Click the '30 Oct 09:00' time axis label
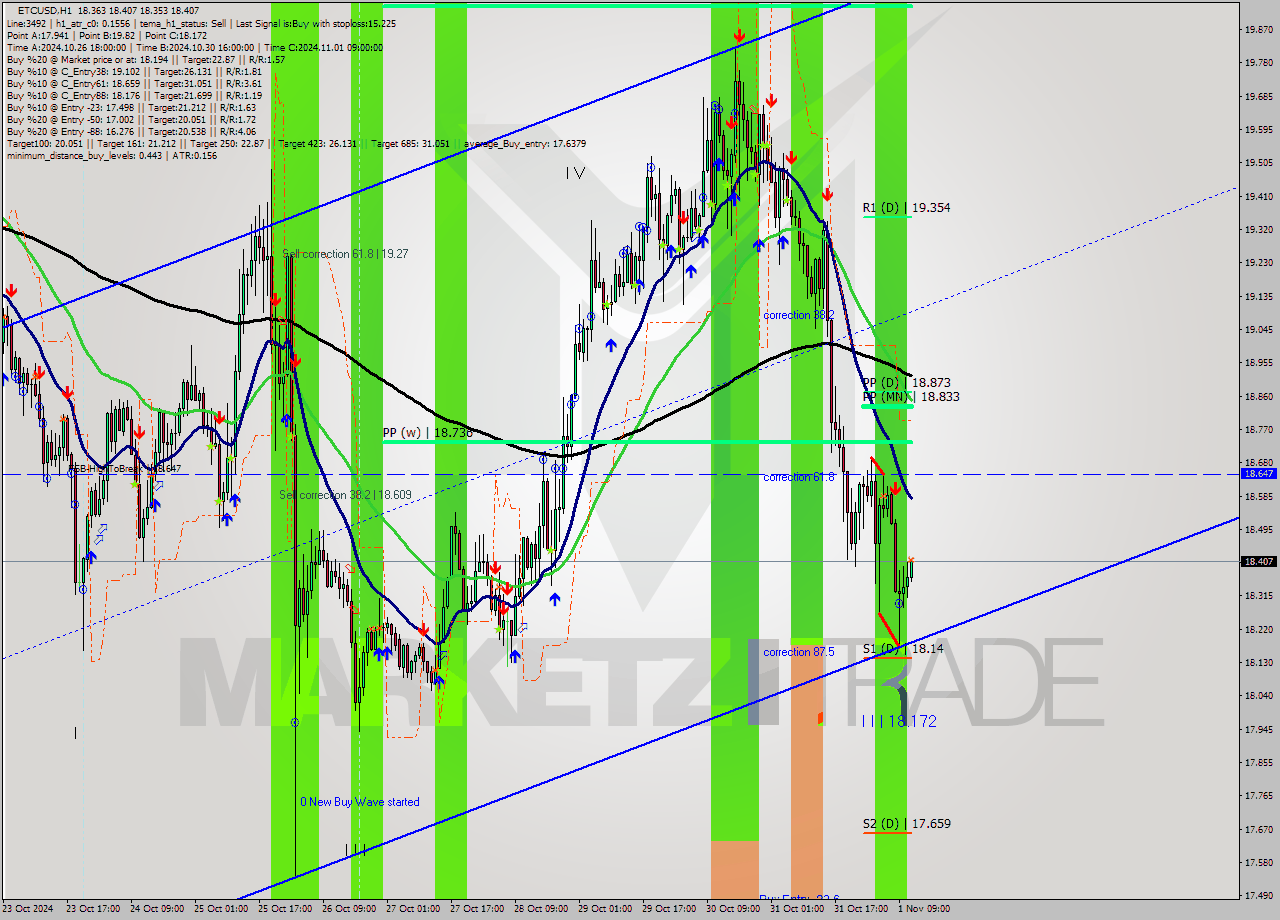Screen dimensions: 1280x920 coord(733,909)
